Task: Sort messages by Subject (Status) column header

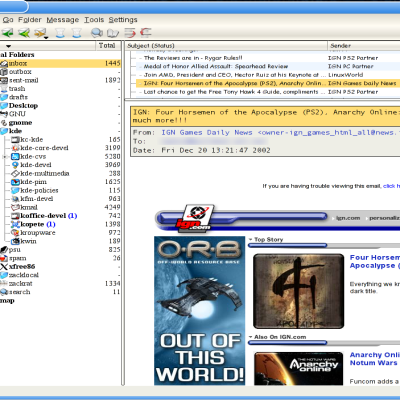Action: pos(226,46)
